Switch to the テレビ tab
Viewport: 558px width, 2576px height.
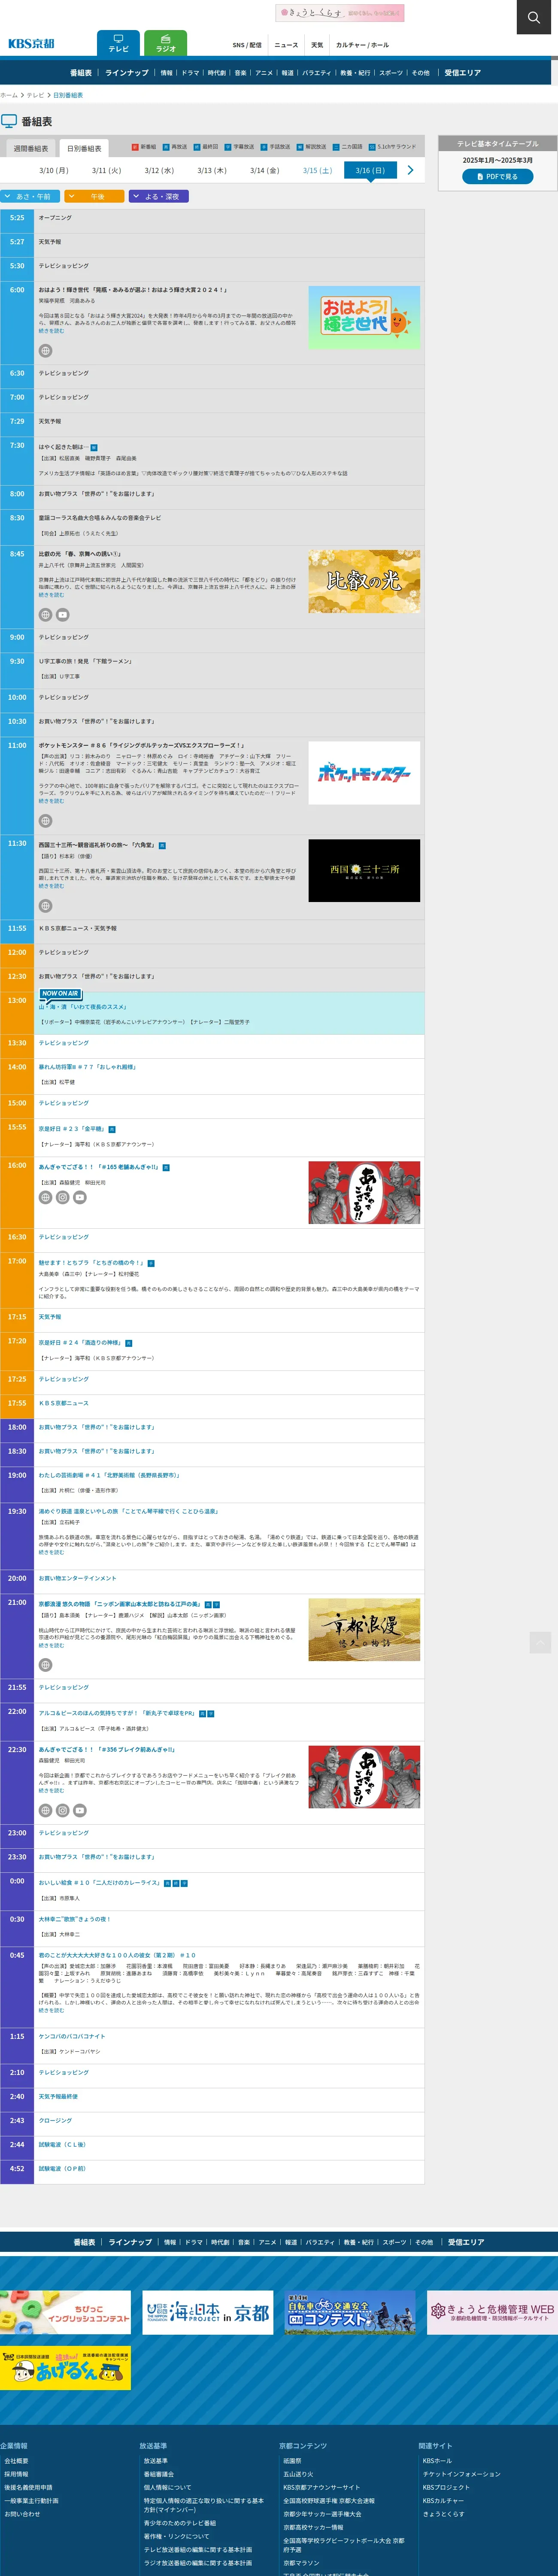118,43
